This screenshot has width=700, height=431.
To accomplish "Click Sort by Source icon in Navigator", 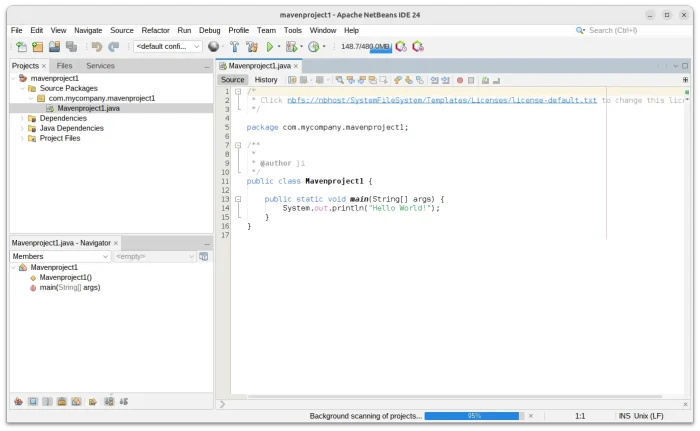I will tap(124, 402).
